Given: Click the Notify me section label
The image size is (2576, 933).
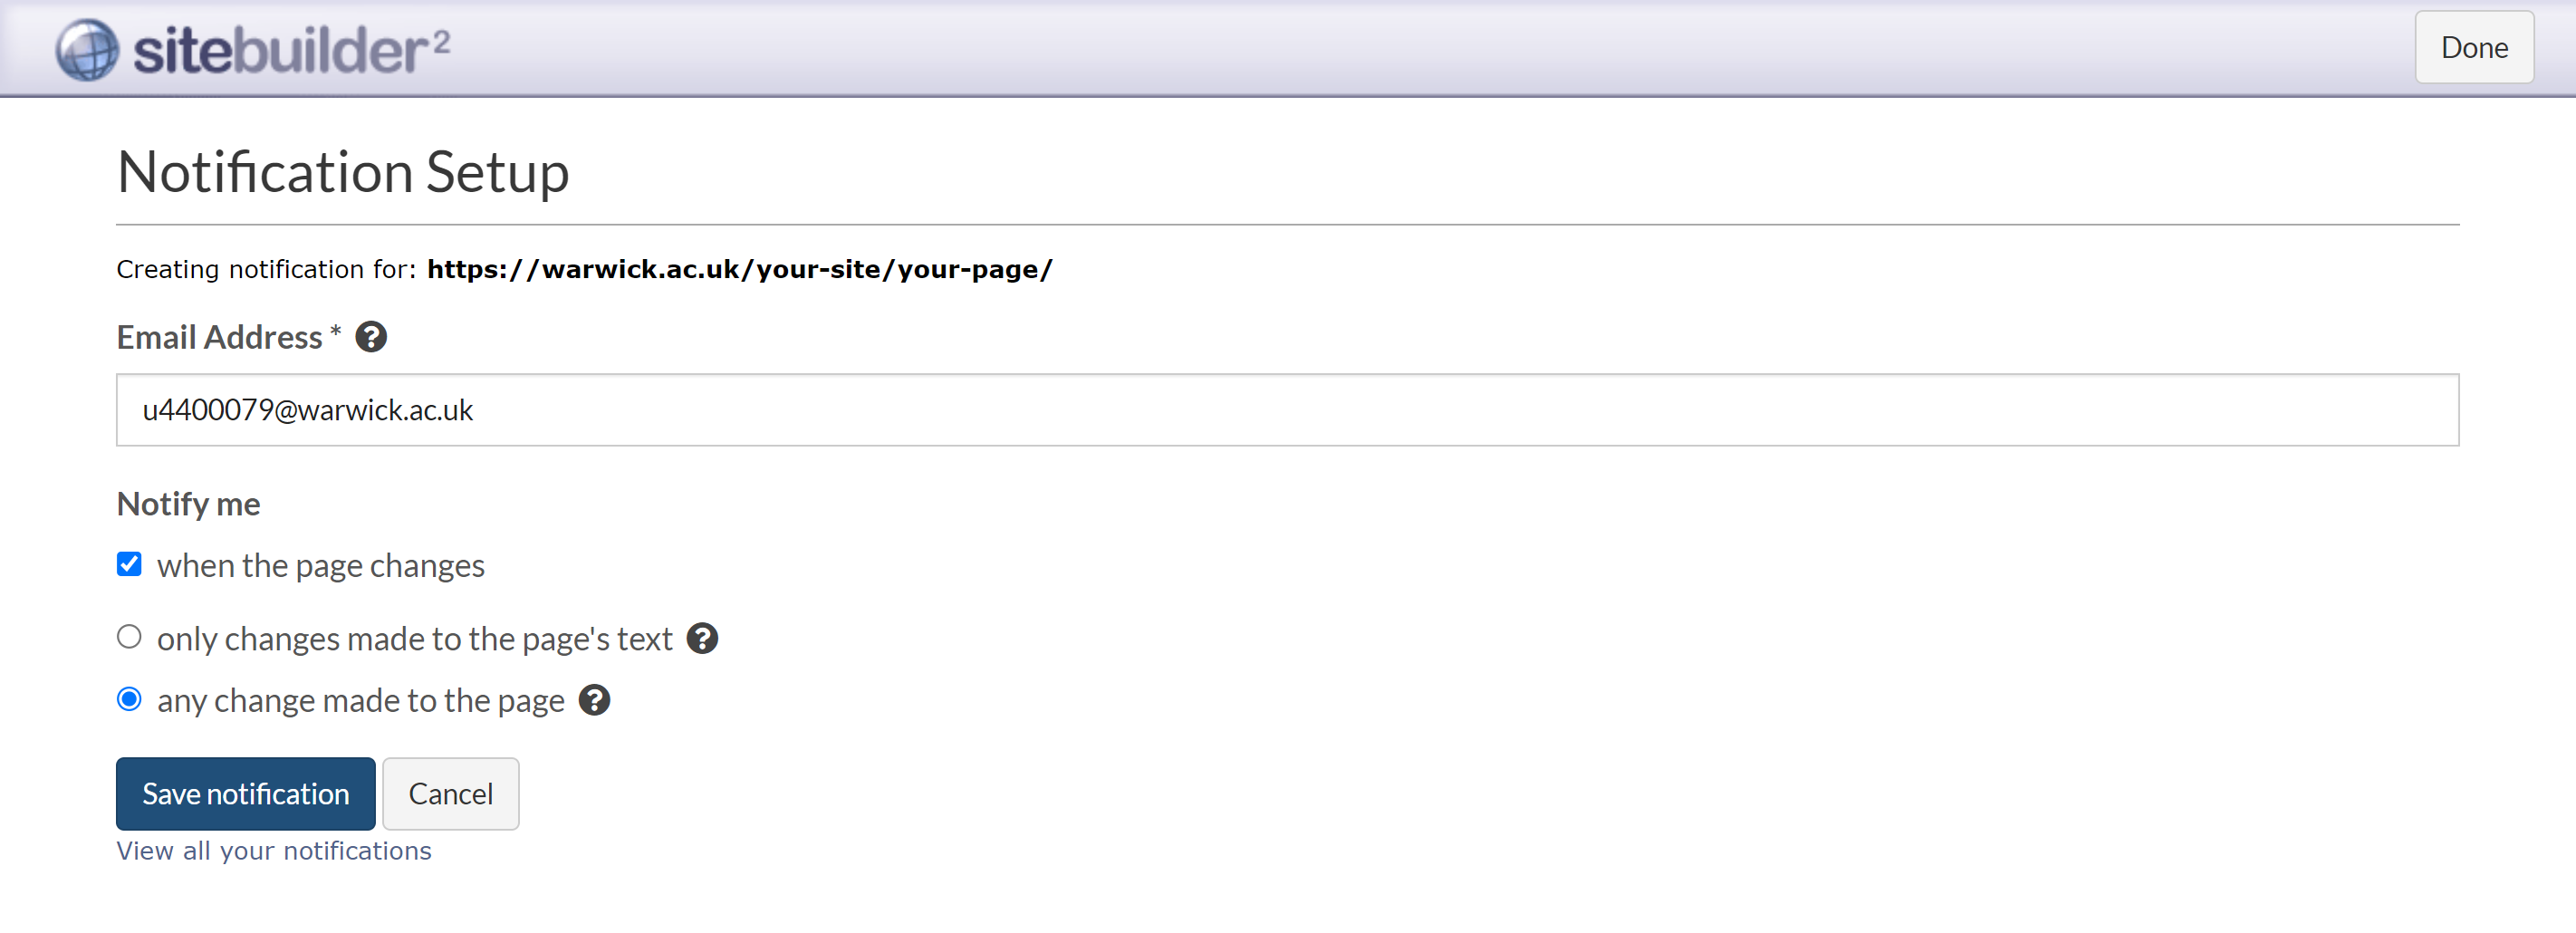Looking at the screenshot, I should (x=188, y=504).
